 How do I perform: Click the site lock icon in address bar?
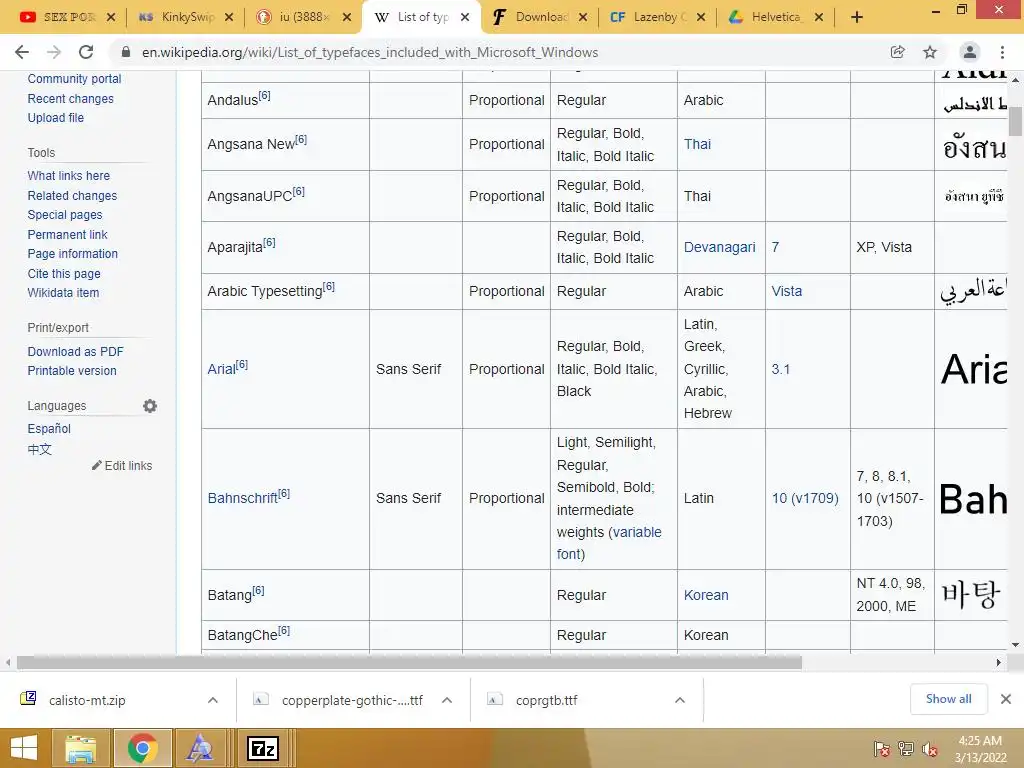pyautogui.click(x=126, y=52)
